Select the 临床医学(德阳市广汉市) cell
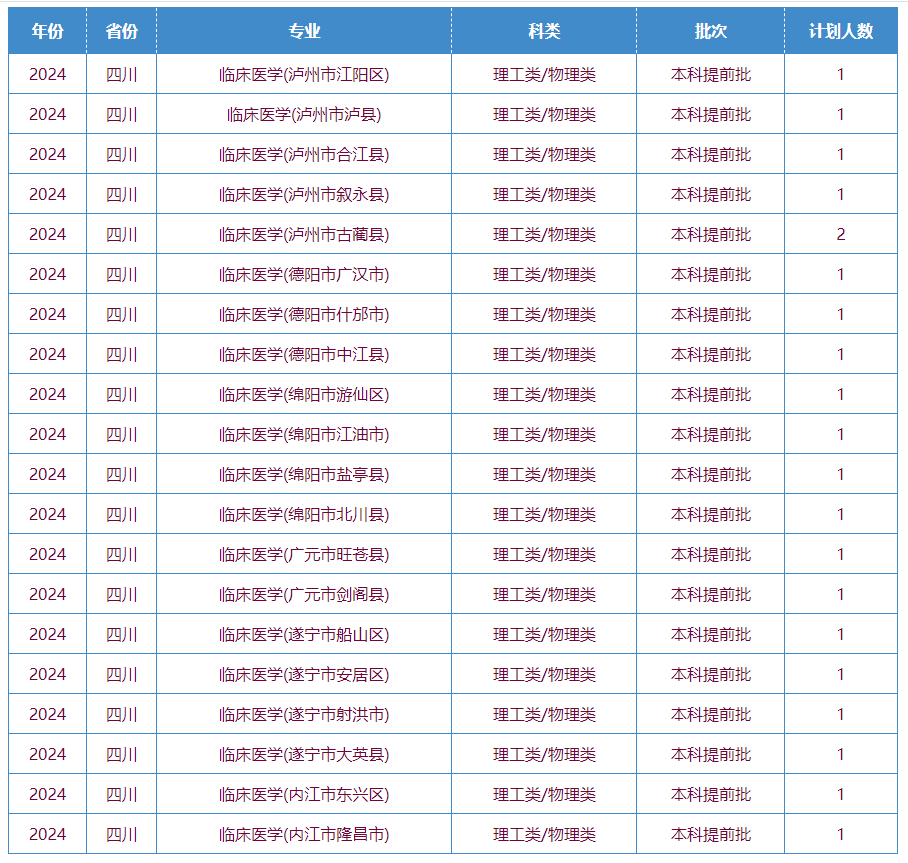 304,274
